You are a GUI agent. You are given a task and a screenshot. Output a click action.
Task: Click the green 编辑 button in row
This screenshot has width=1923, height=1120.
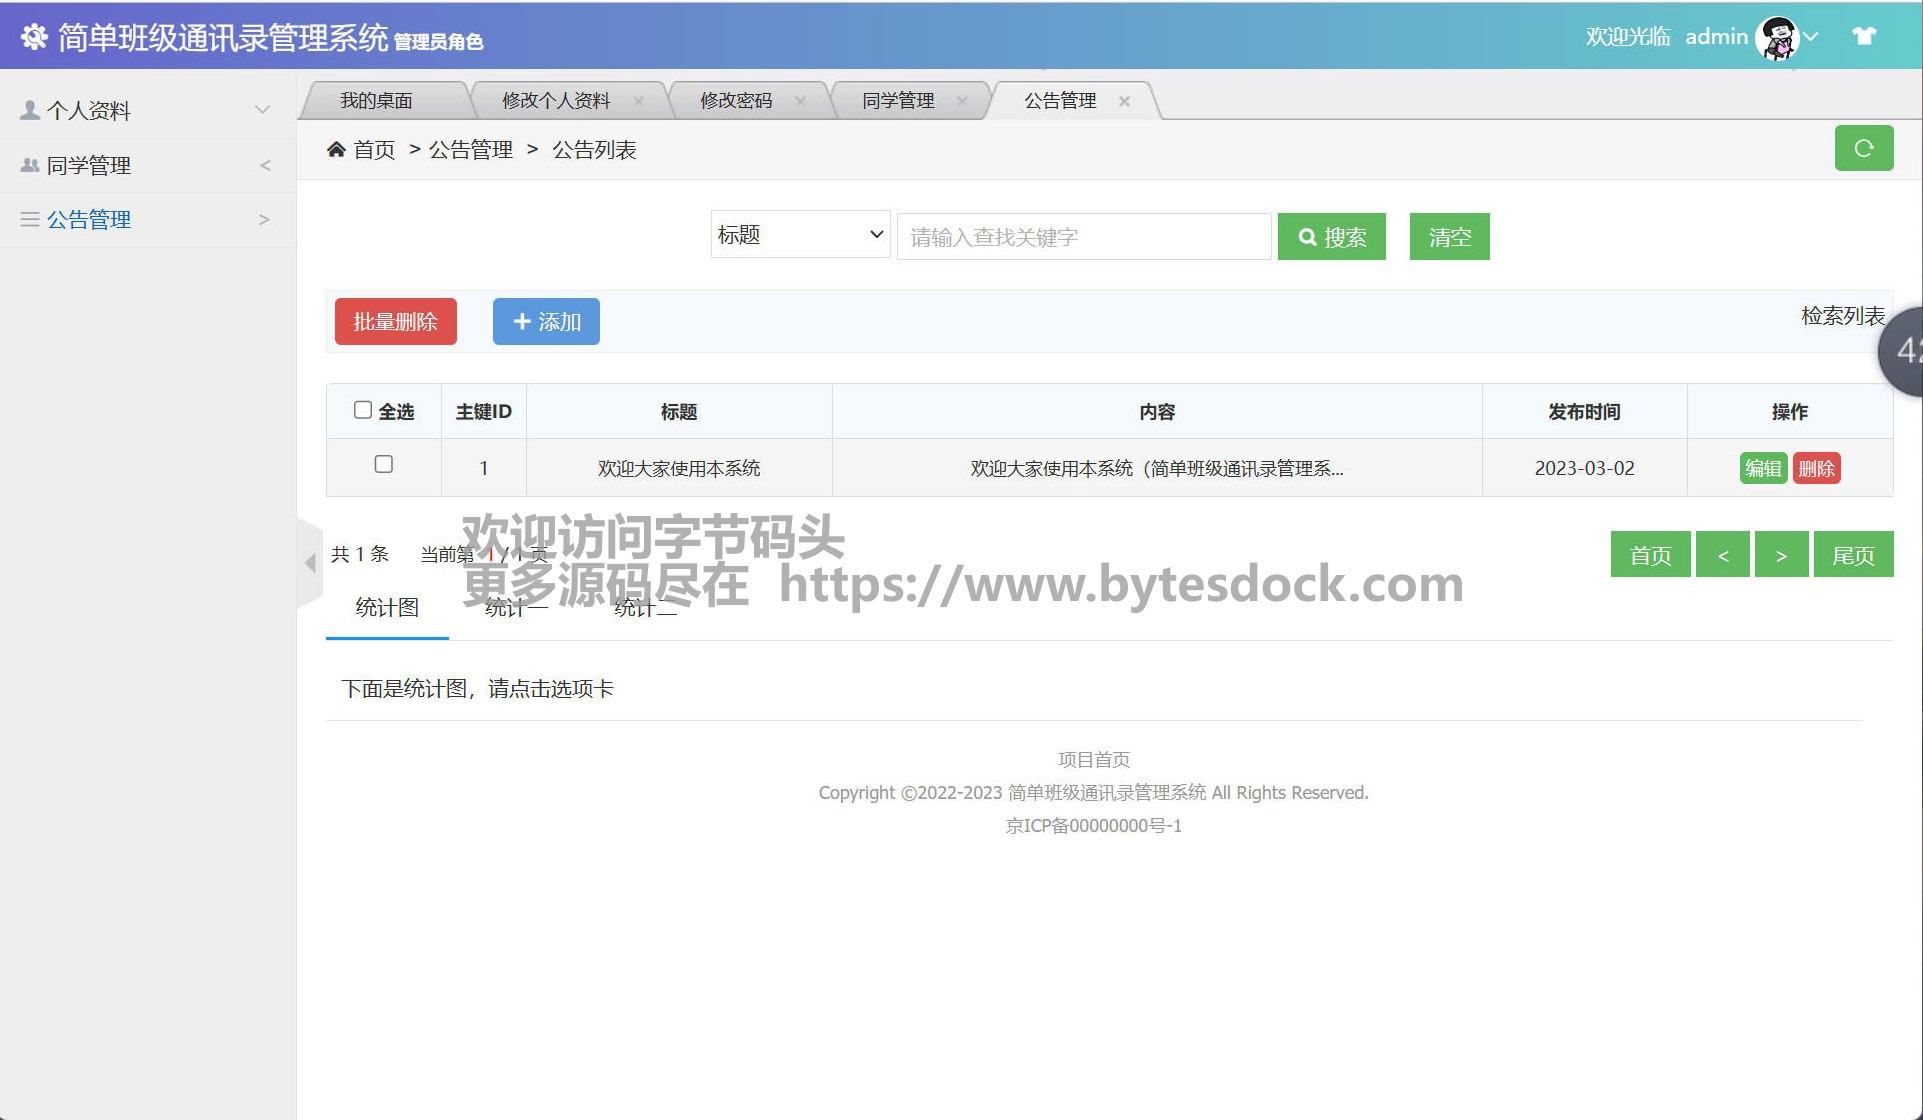pyautogui.click(x=1763, y=468)
